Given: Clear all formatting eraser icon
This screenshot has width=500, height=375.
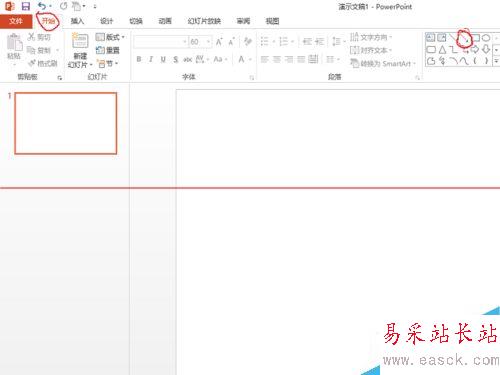Looking at the screenshot, I should pyautogui.click(x=248, y=41).
